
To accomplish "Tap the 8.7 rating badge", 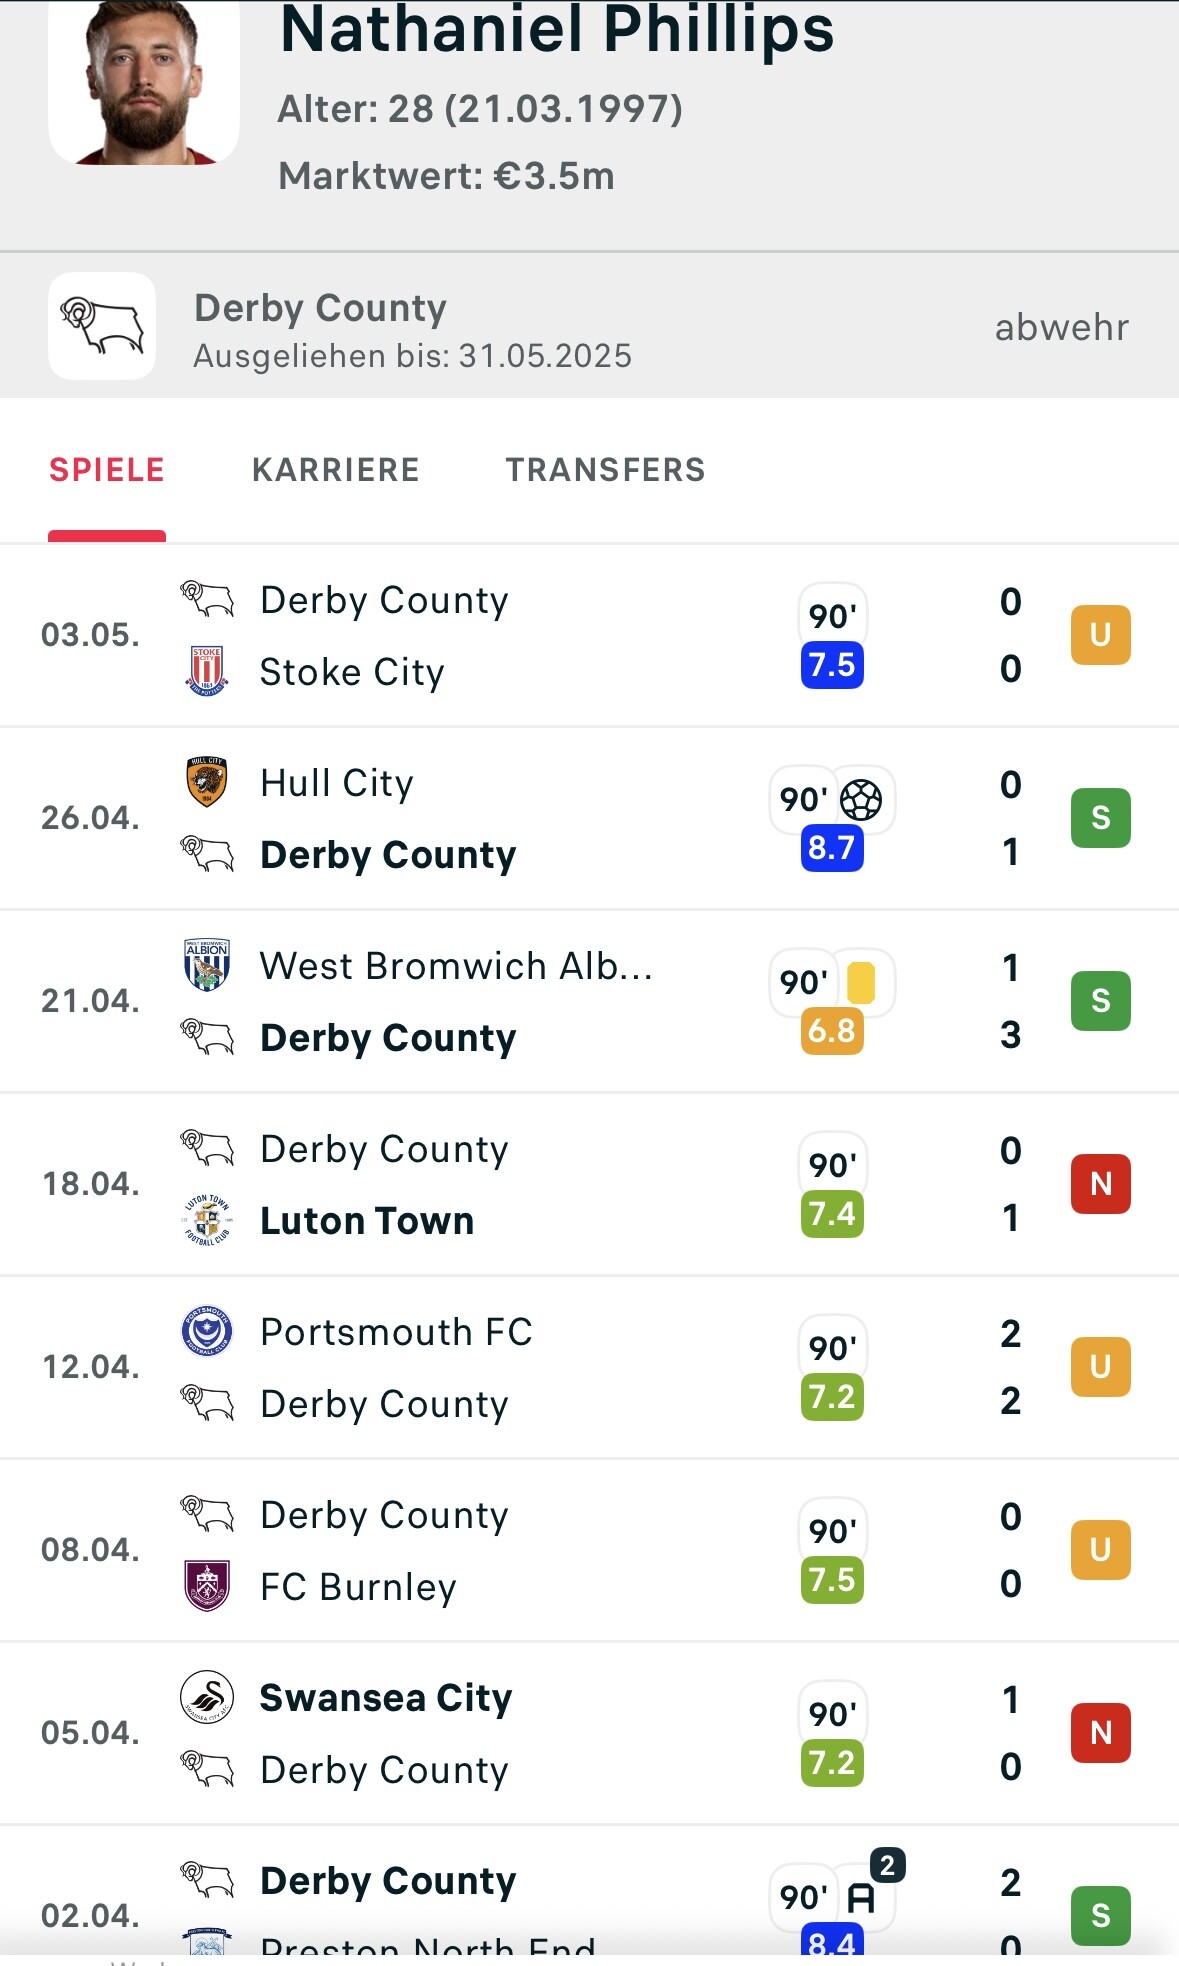I will 832,848.
